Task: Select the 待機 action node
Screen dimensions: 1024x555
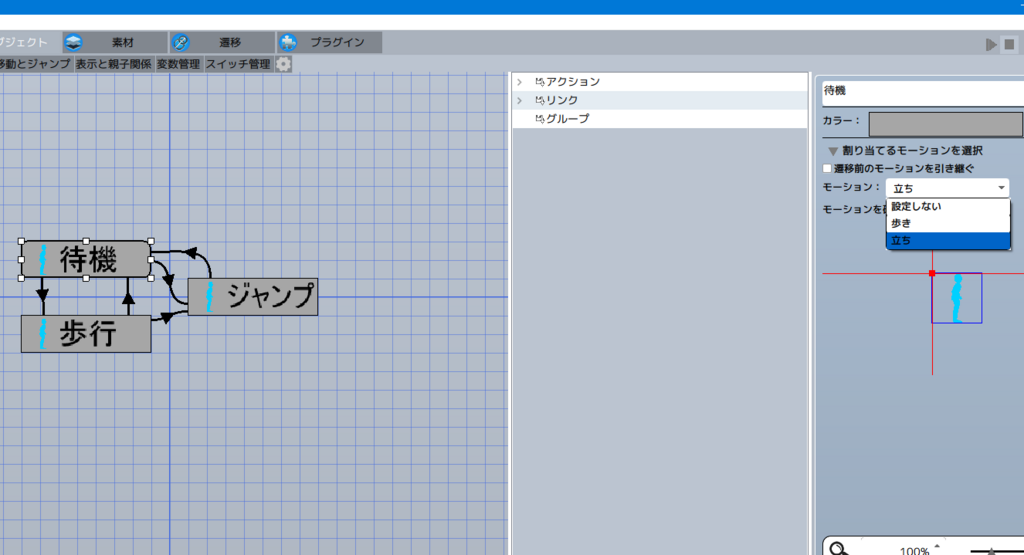Action: click(x=86, y=259)
